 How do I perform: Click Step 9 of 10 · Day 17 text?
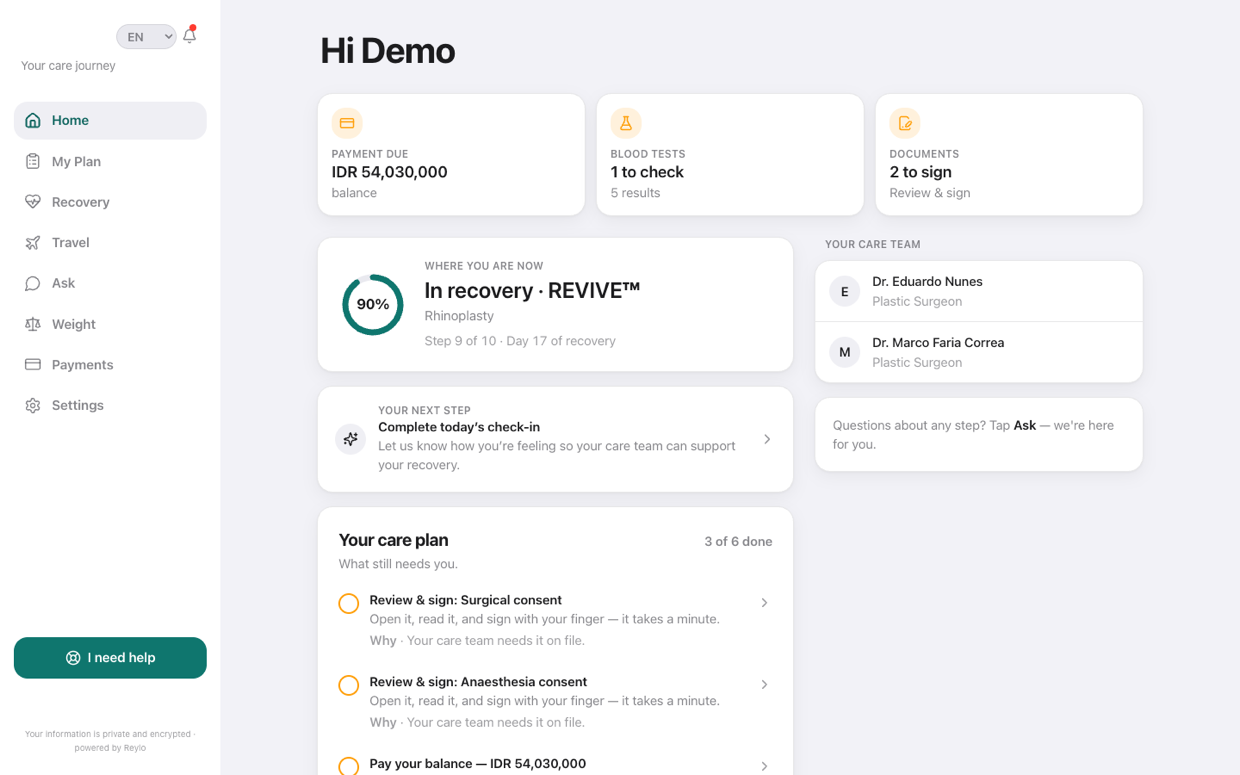click(x=520, y=341)
